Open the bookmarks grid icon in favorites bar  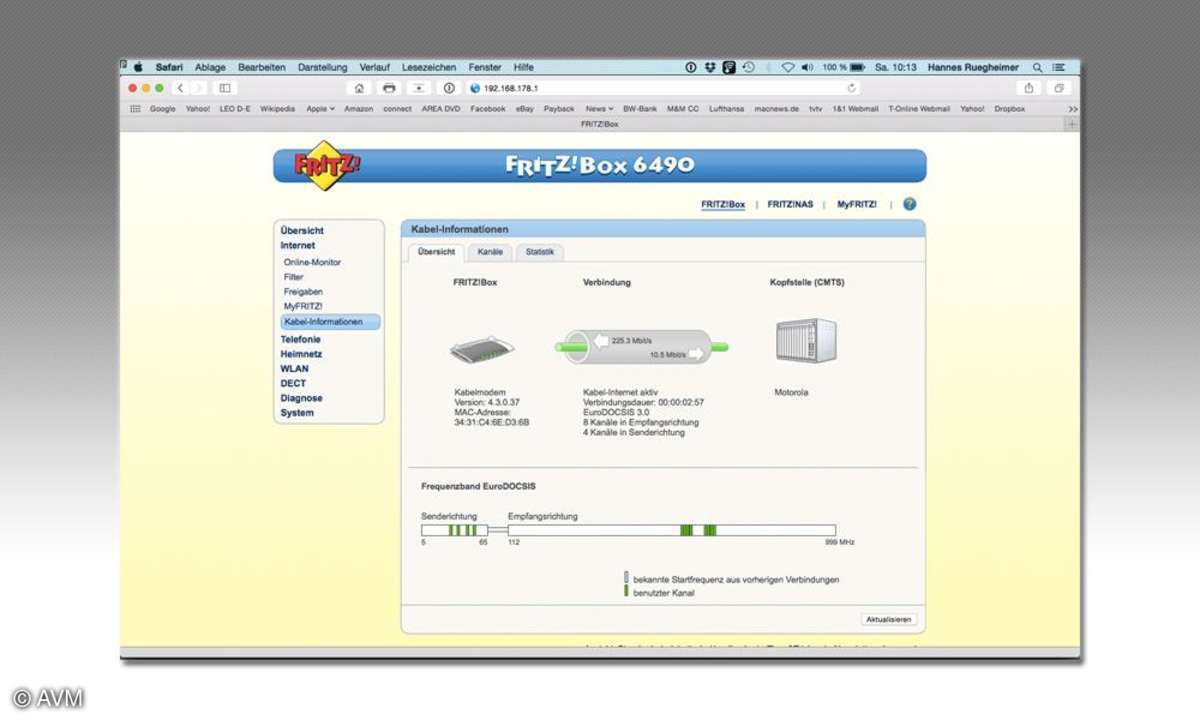pyautogui.click(x=135, y=109)
